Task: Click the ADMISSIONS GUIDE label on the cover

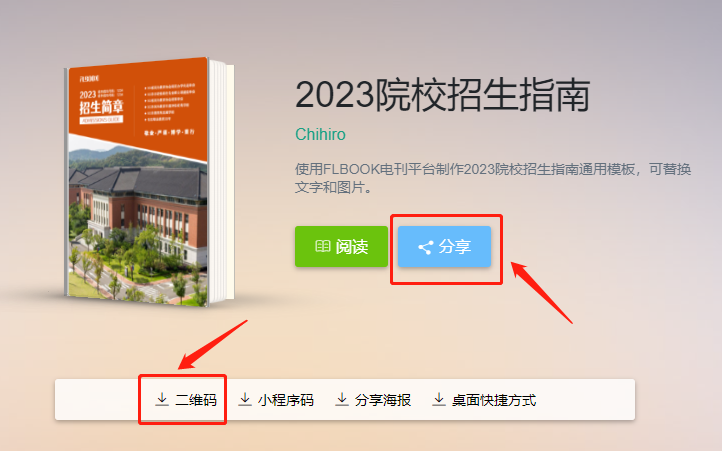Action: 101,120
